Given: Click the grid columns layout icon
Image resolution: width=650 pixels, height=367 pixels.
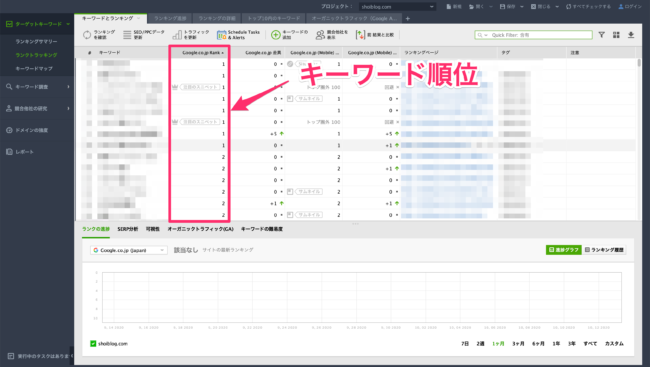Looking at the screenshot, I should pyautogui.click(x=616, y=35).
